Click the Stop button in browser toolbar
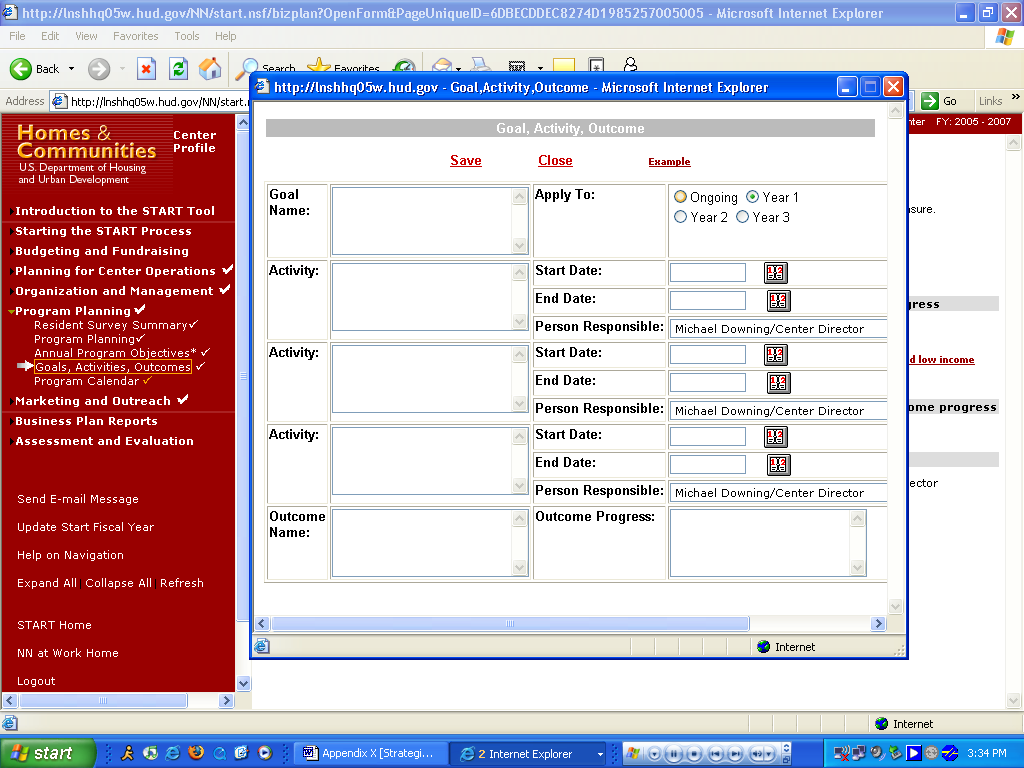This screenshot has width=1024, height=768. [146, 69]
